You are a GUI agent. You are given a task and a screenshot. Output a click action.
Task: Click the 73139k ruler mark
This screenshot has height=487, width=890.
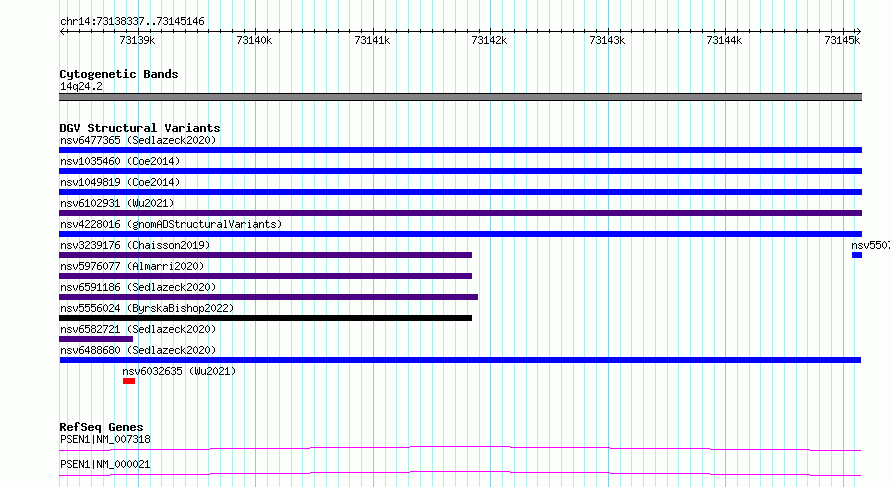(x=137, y=40)
